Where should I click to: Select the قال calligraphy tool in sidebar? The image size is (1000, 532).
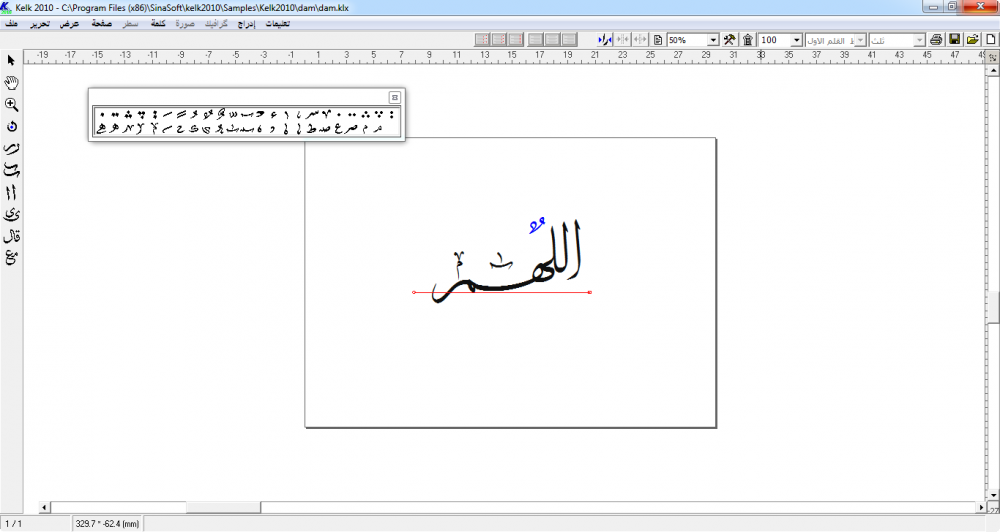tap(12, 237)
